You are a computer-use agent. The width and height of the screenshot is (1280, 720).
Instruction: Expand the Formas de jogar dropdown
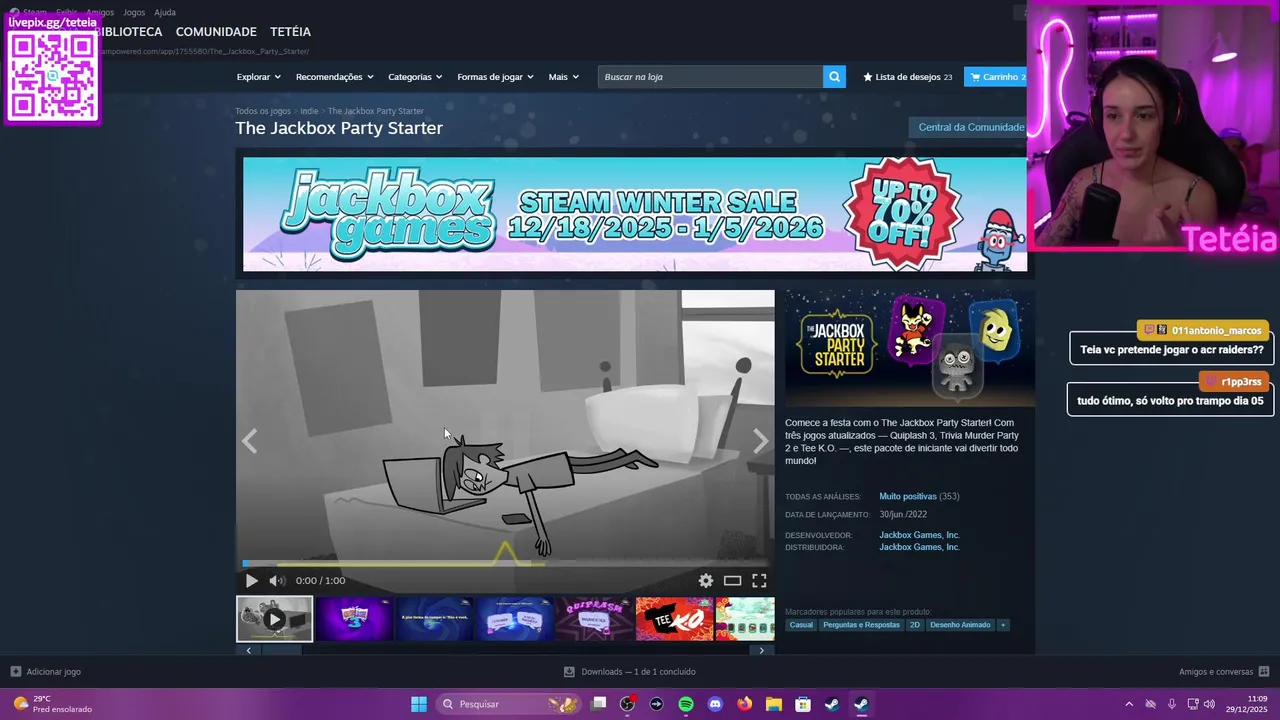(x=495, y=77)
